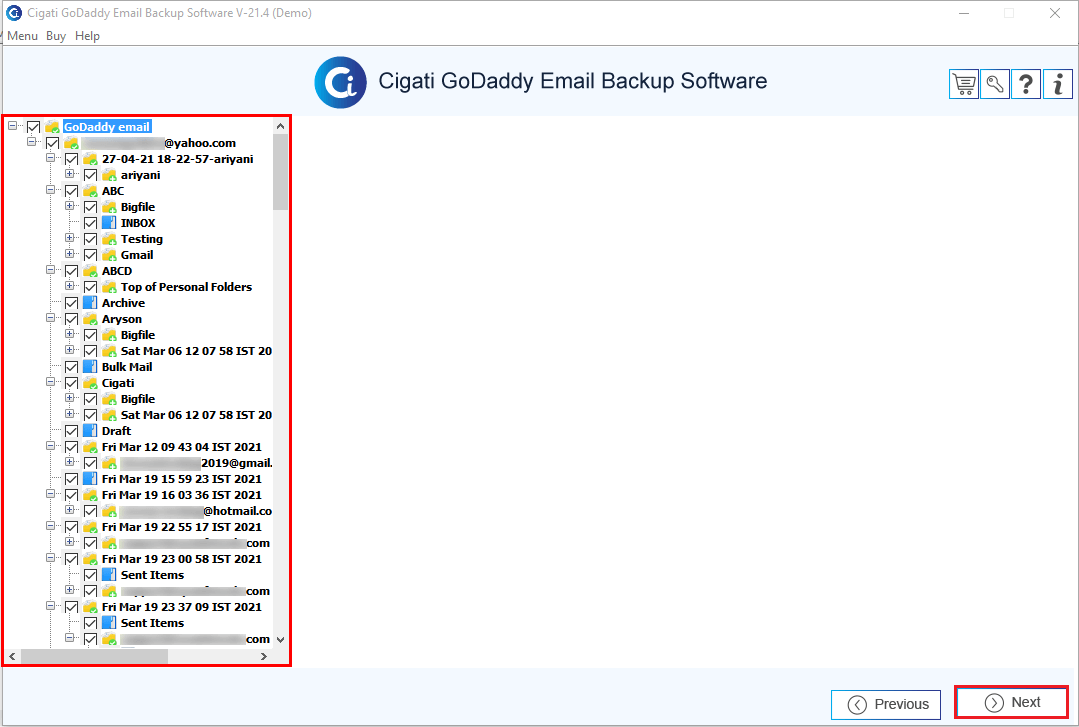Open the question mark help icon

pos(1026,85)
